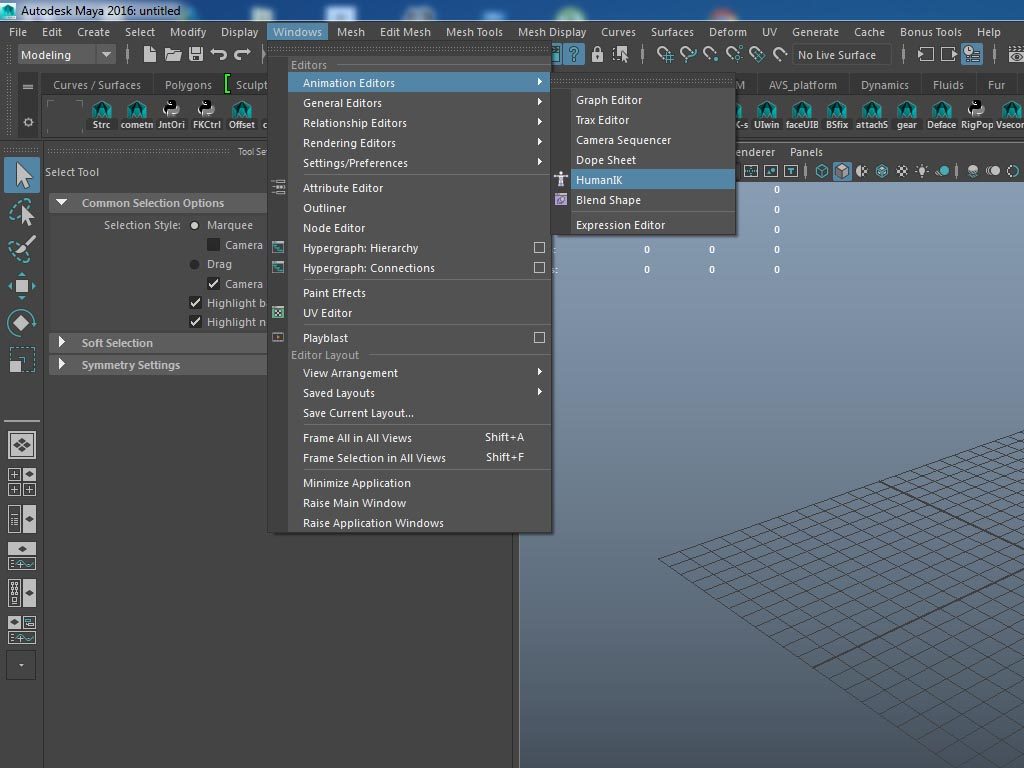Choose the Rotate tool in toolbox
The image size is (1024, 768).
click(22, 323)
